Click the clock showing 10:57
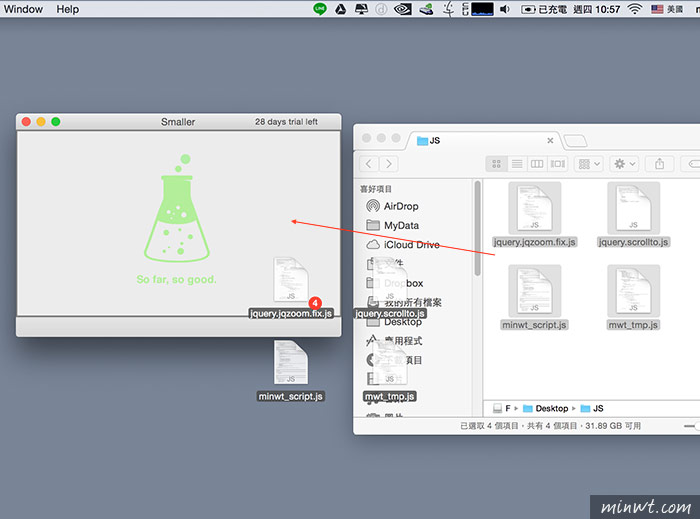Image resolution: width=700 pixels, height=519 pixels. point(596,9)
